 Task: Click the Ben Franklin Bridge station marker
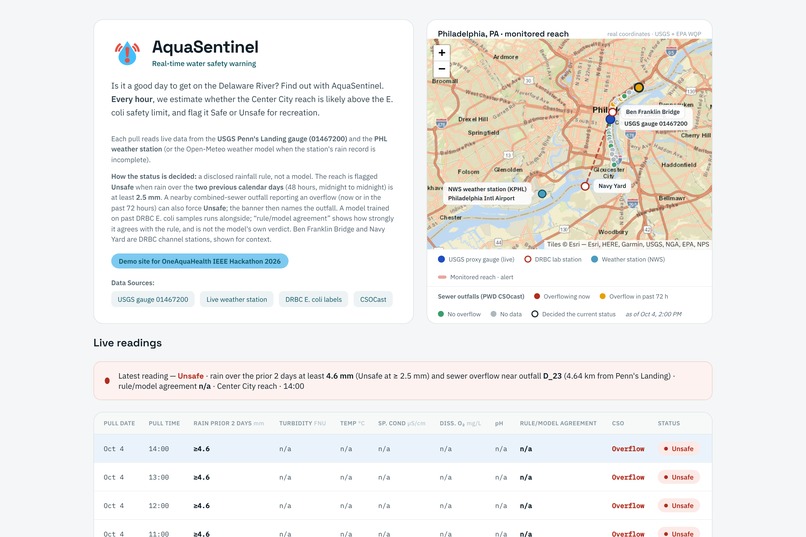click(x=612, y=112)
